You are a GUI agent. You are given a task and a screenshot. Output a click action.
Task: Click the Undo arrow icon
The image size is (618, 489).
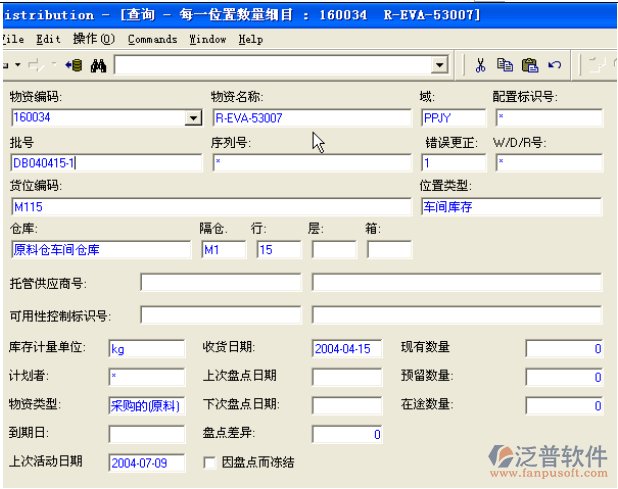(554, 65)
